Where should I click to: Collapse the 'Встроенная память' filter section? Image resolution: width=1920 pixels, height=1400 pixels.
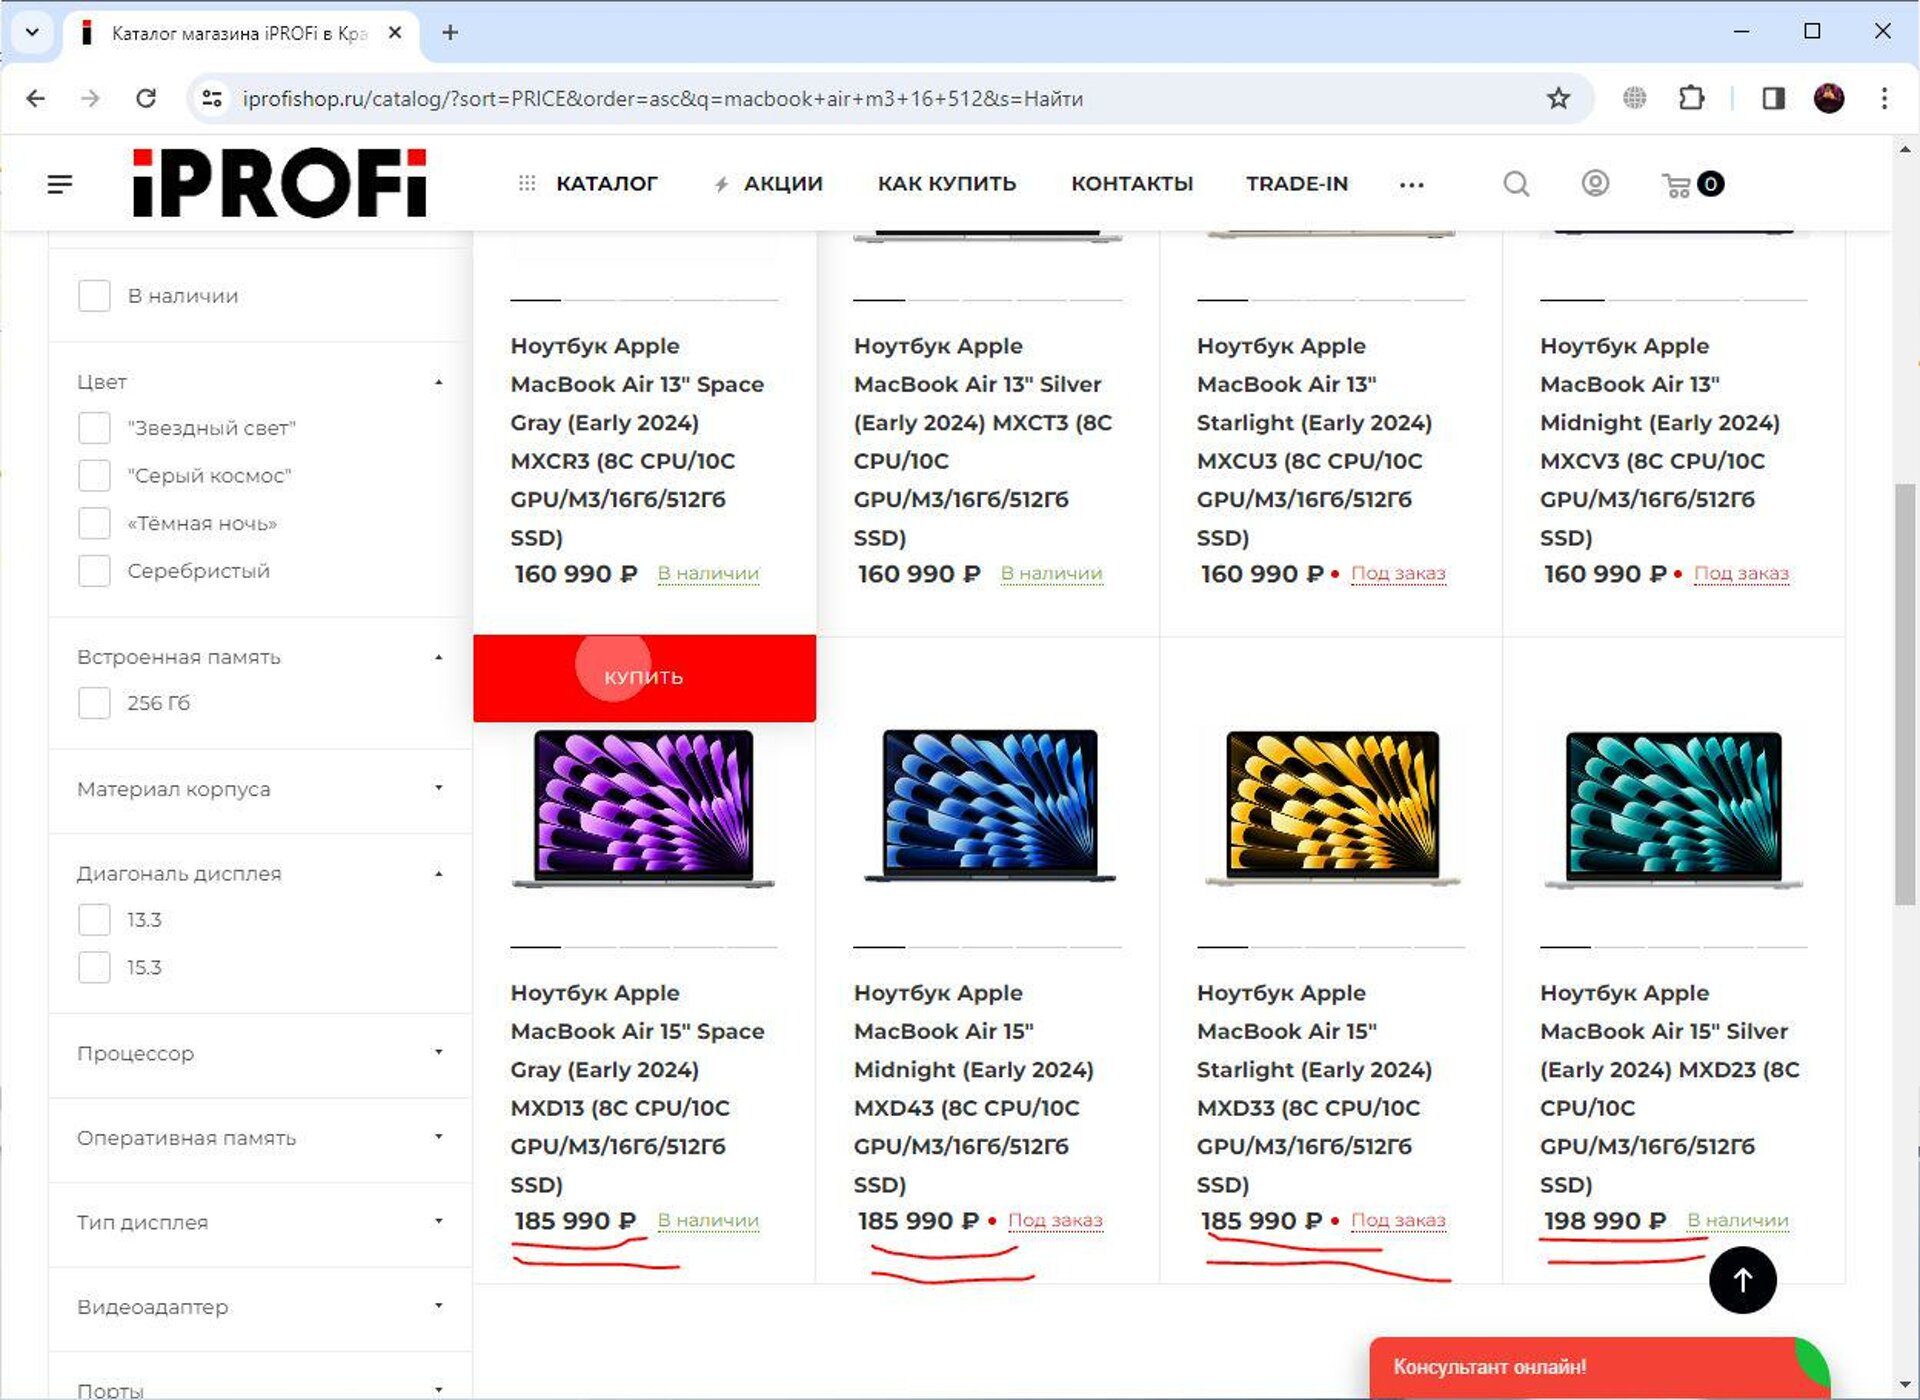click(x=260, y=657)
